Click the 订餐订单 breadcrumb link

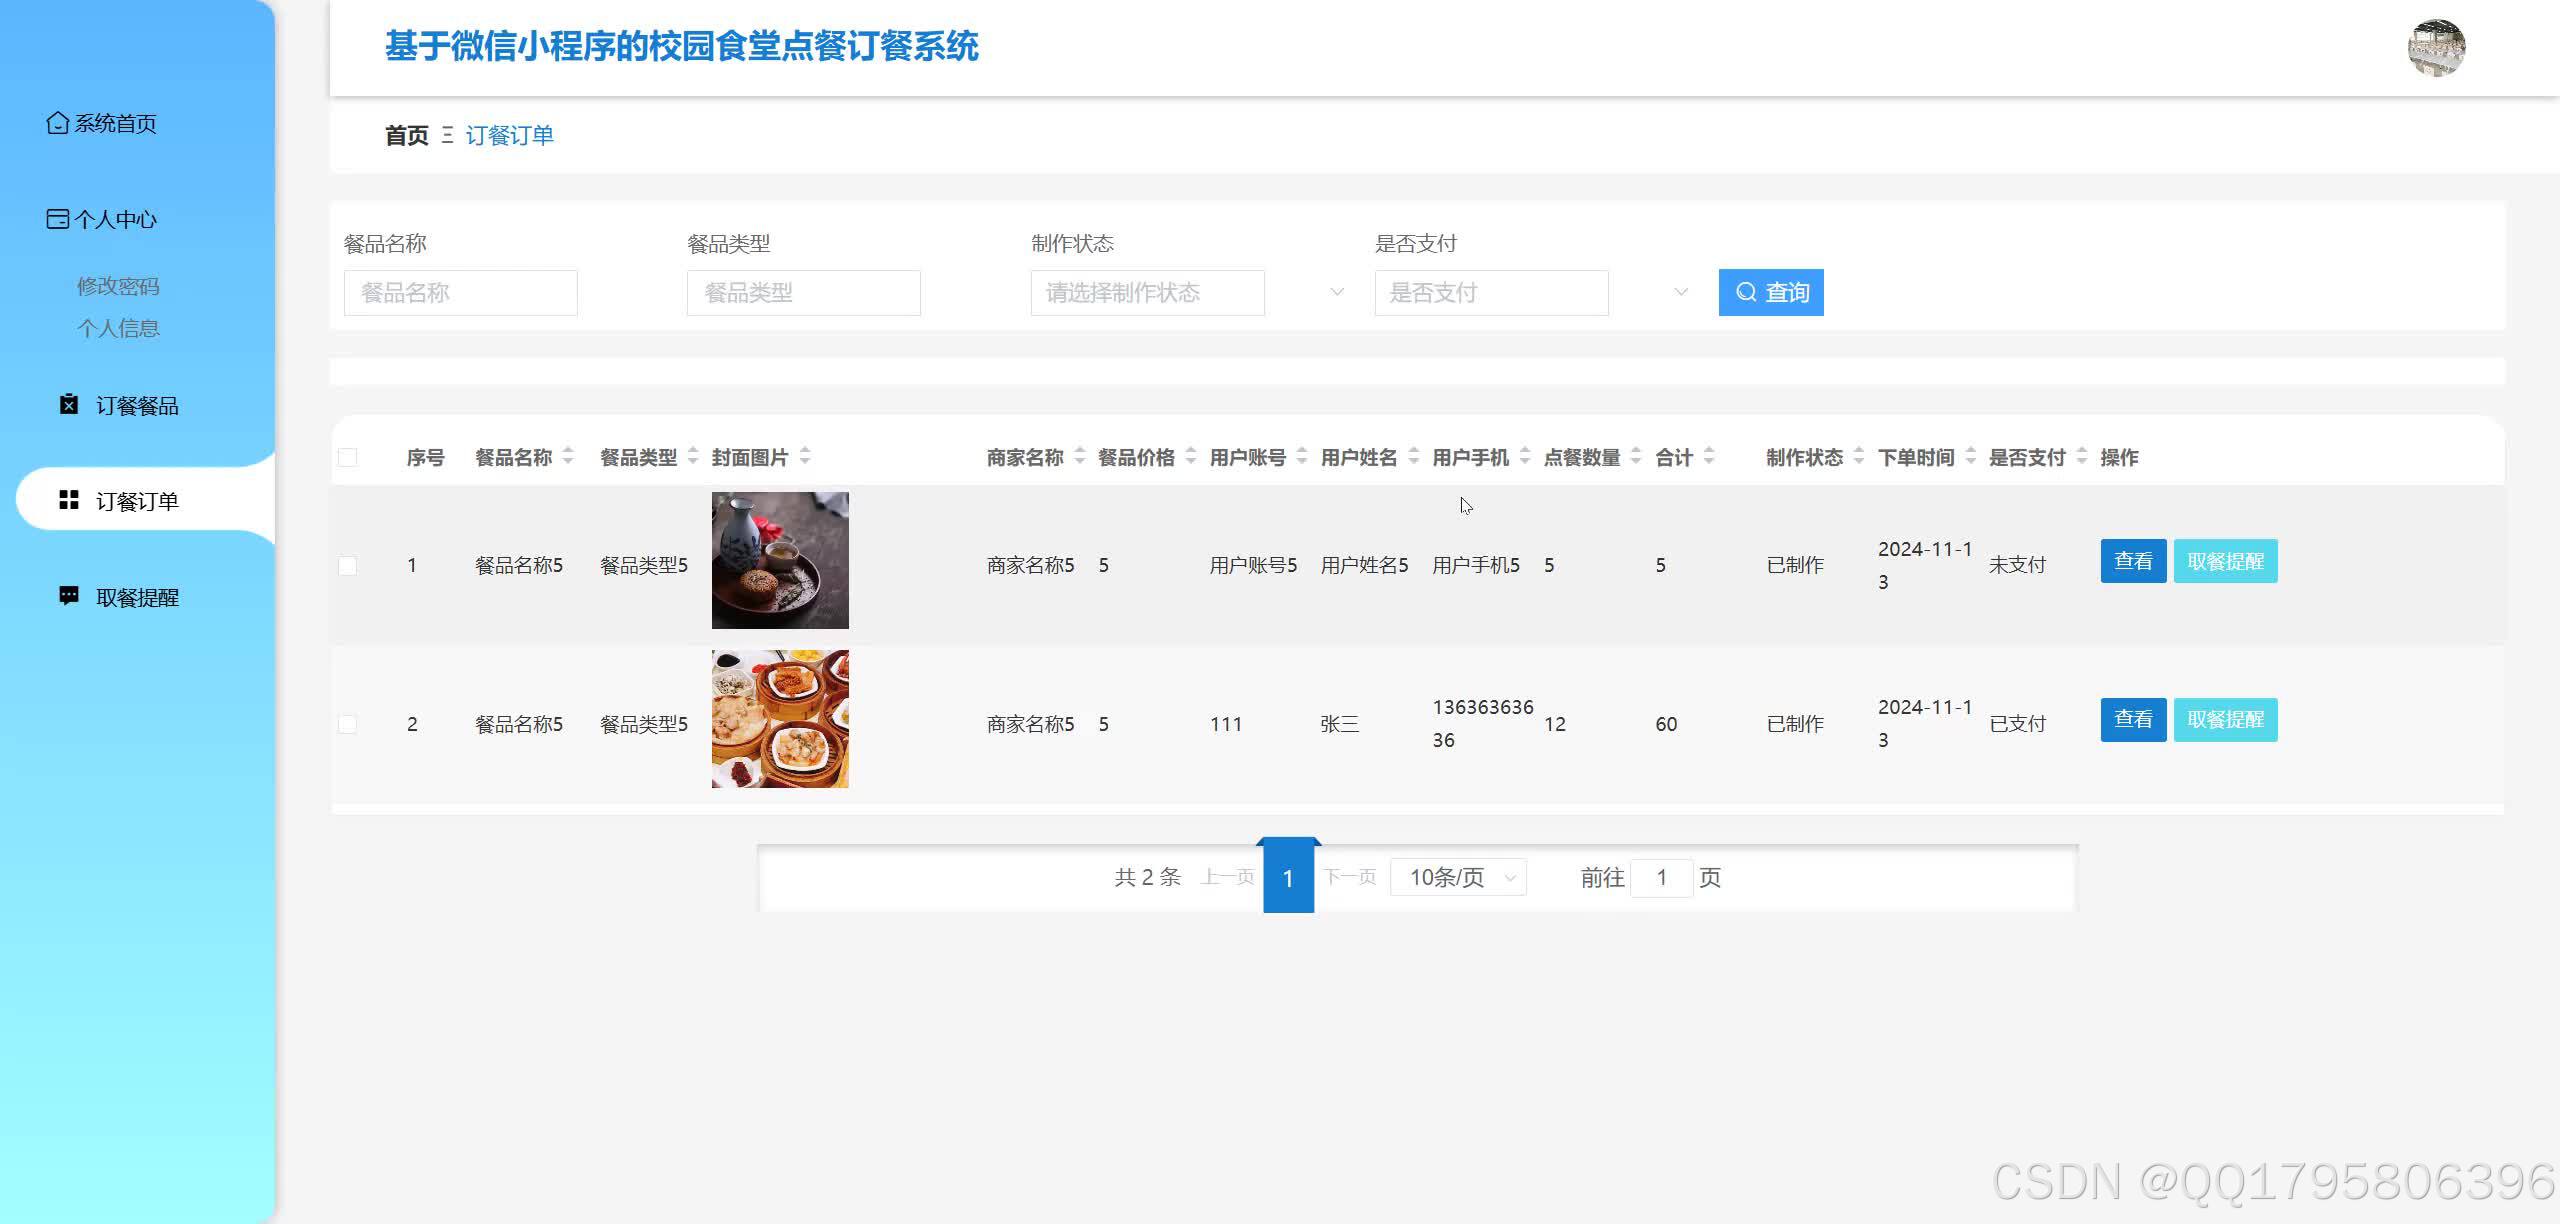pos(510,135)
